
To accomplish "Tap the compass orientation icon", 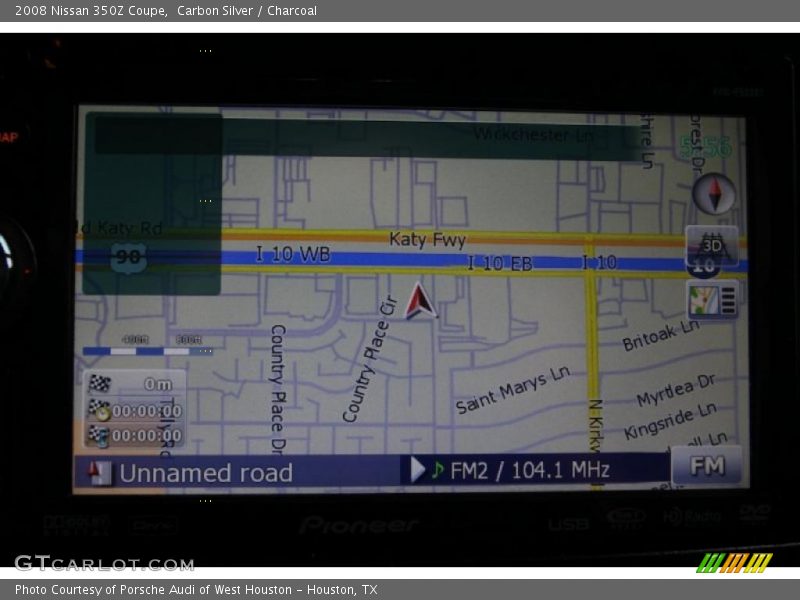I will pos(714,194).
